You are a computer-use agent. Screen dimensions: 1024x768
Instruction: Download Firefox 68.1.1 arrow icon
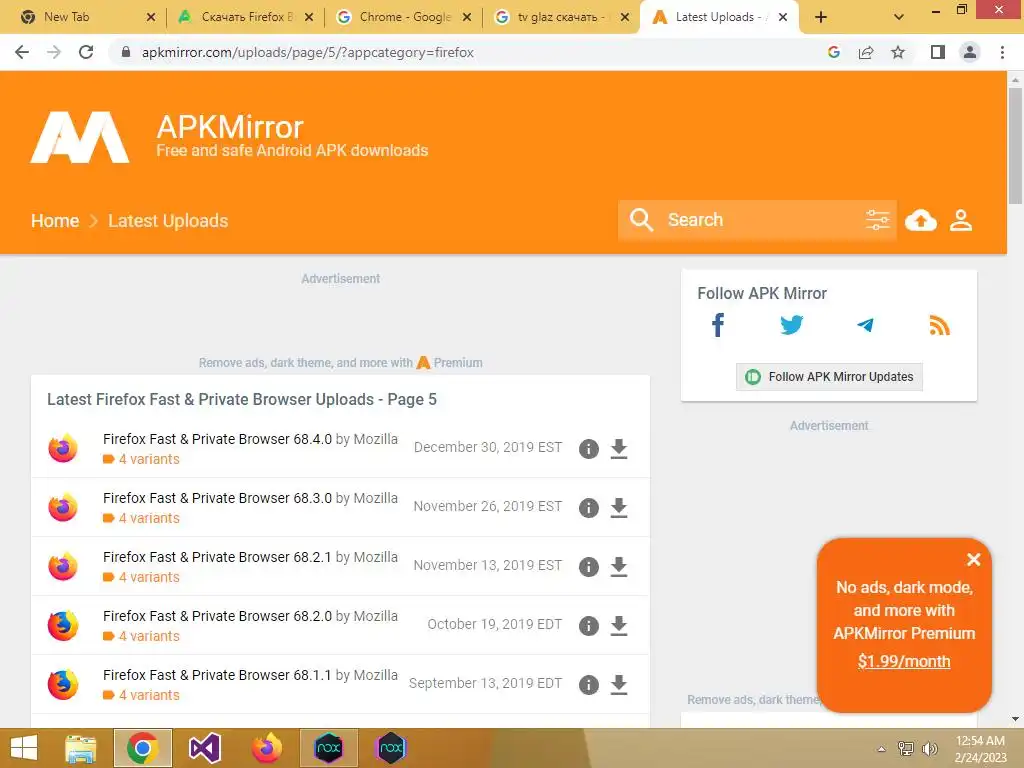tap(618, 684)
